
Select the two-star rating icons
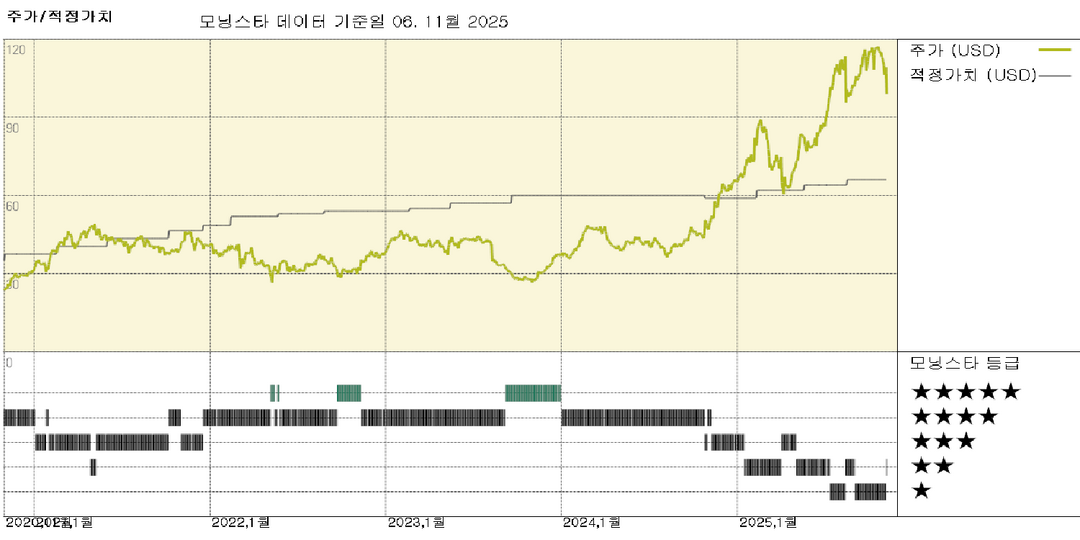click(931, 466)
